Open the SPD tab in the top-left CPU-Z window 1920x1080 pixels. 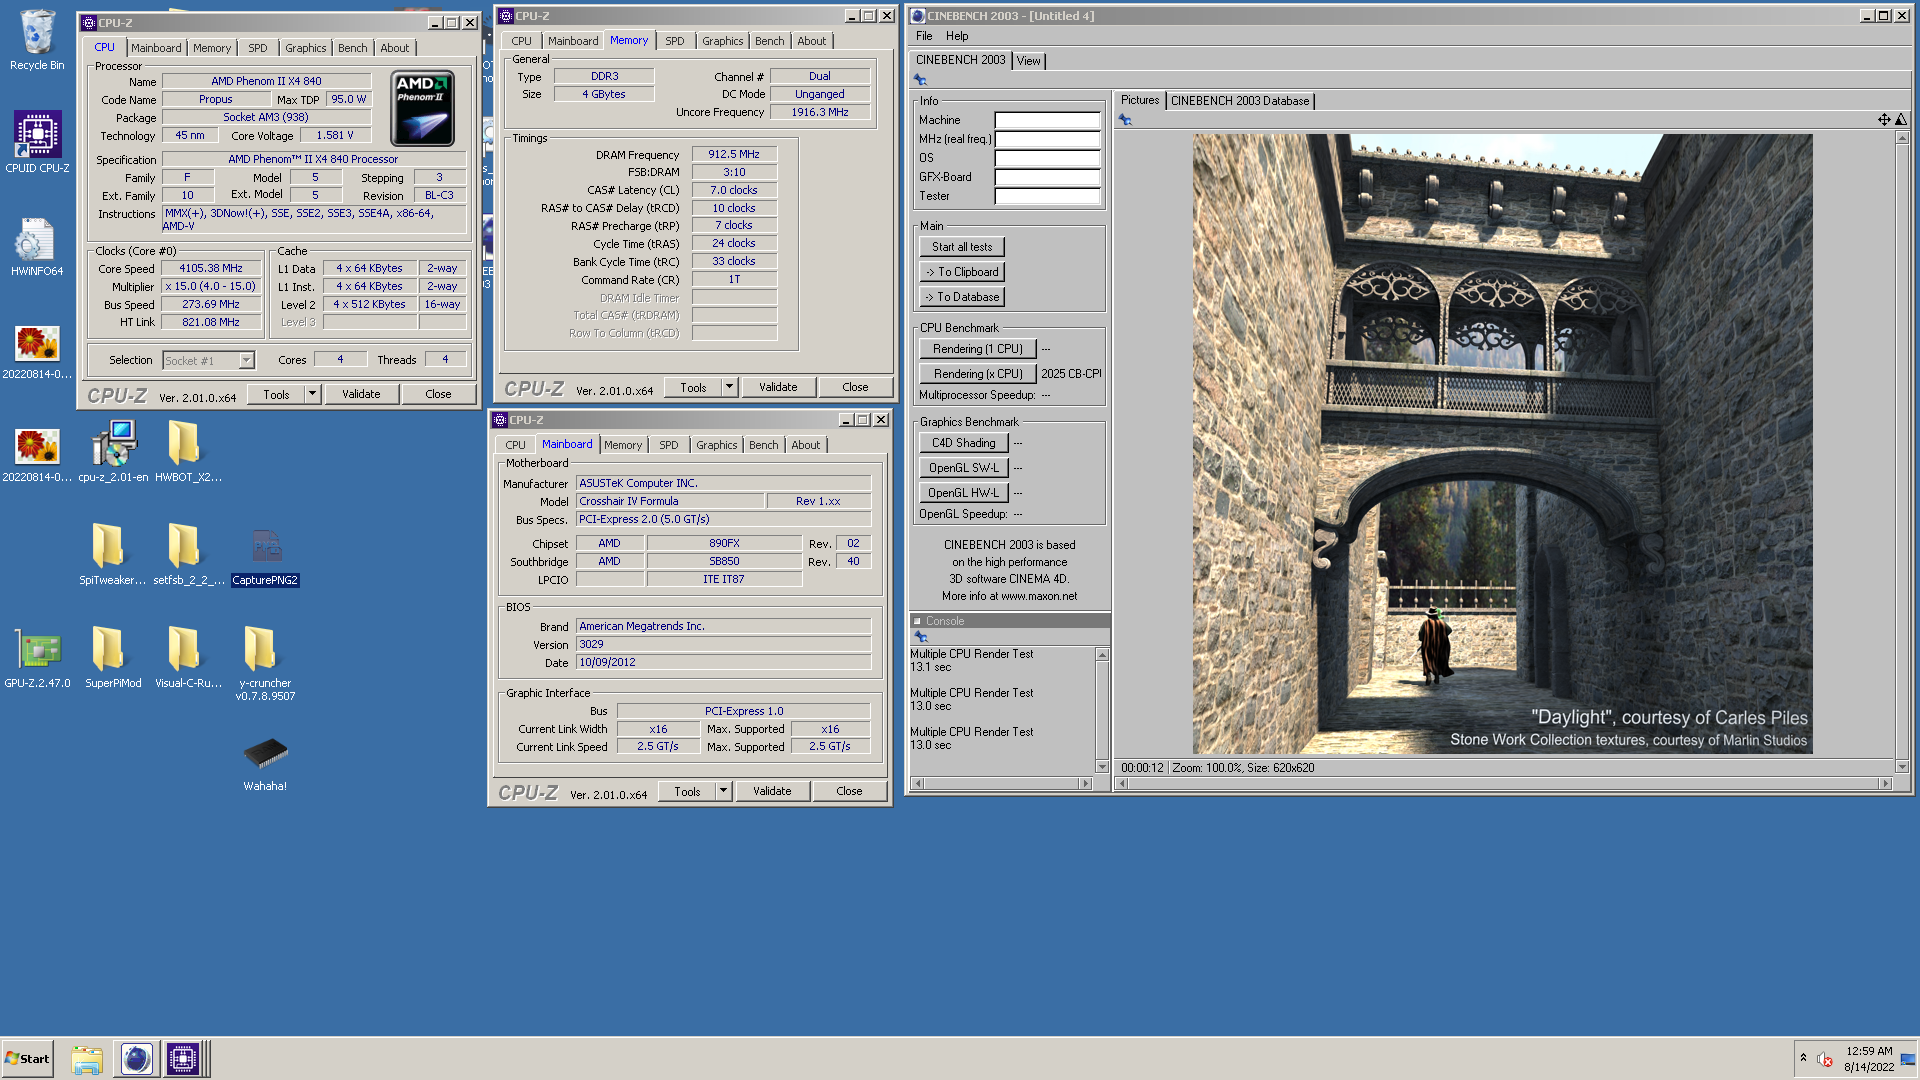(x=258, y=48)
